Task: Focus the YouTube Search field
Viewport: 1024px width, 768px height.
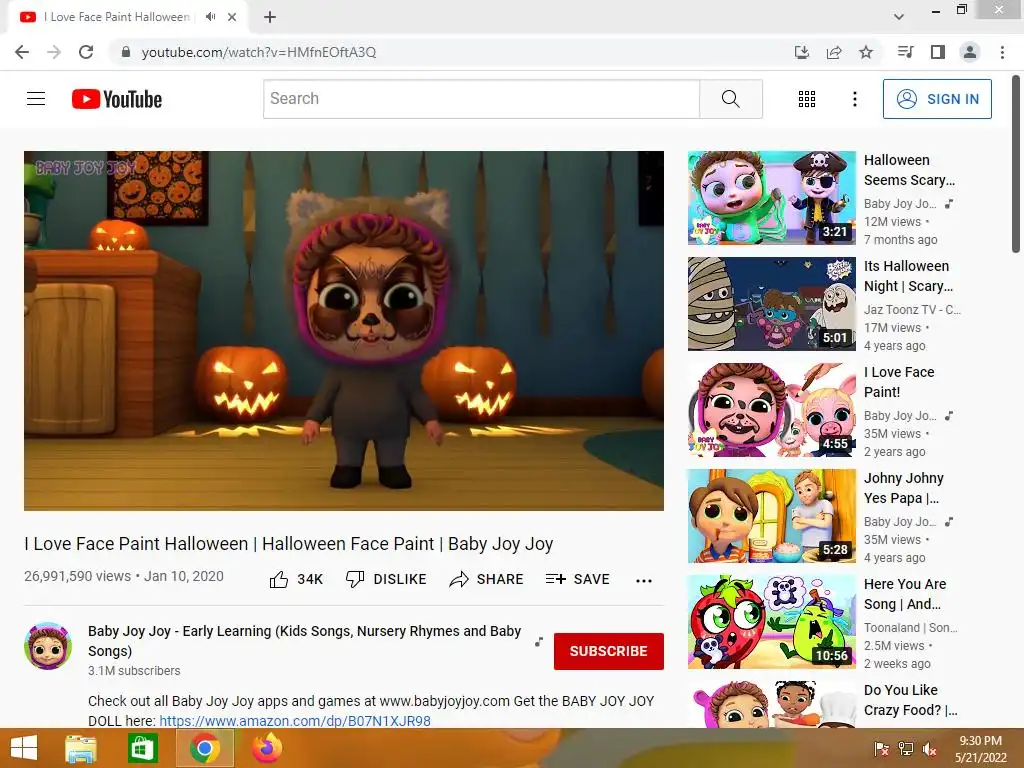Action: pos(481,99)
